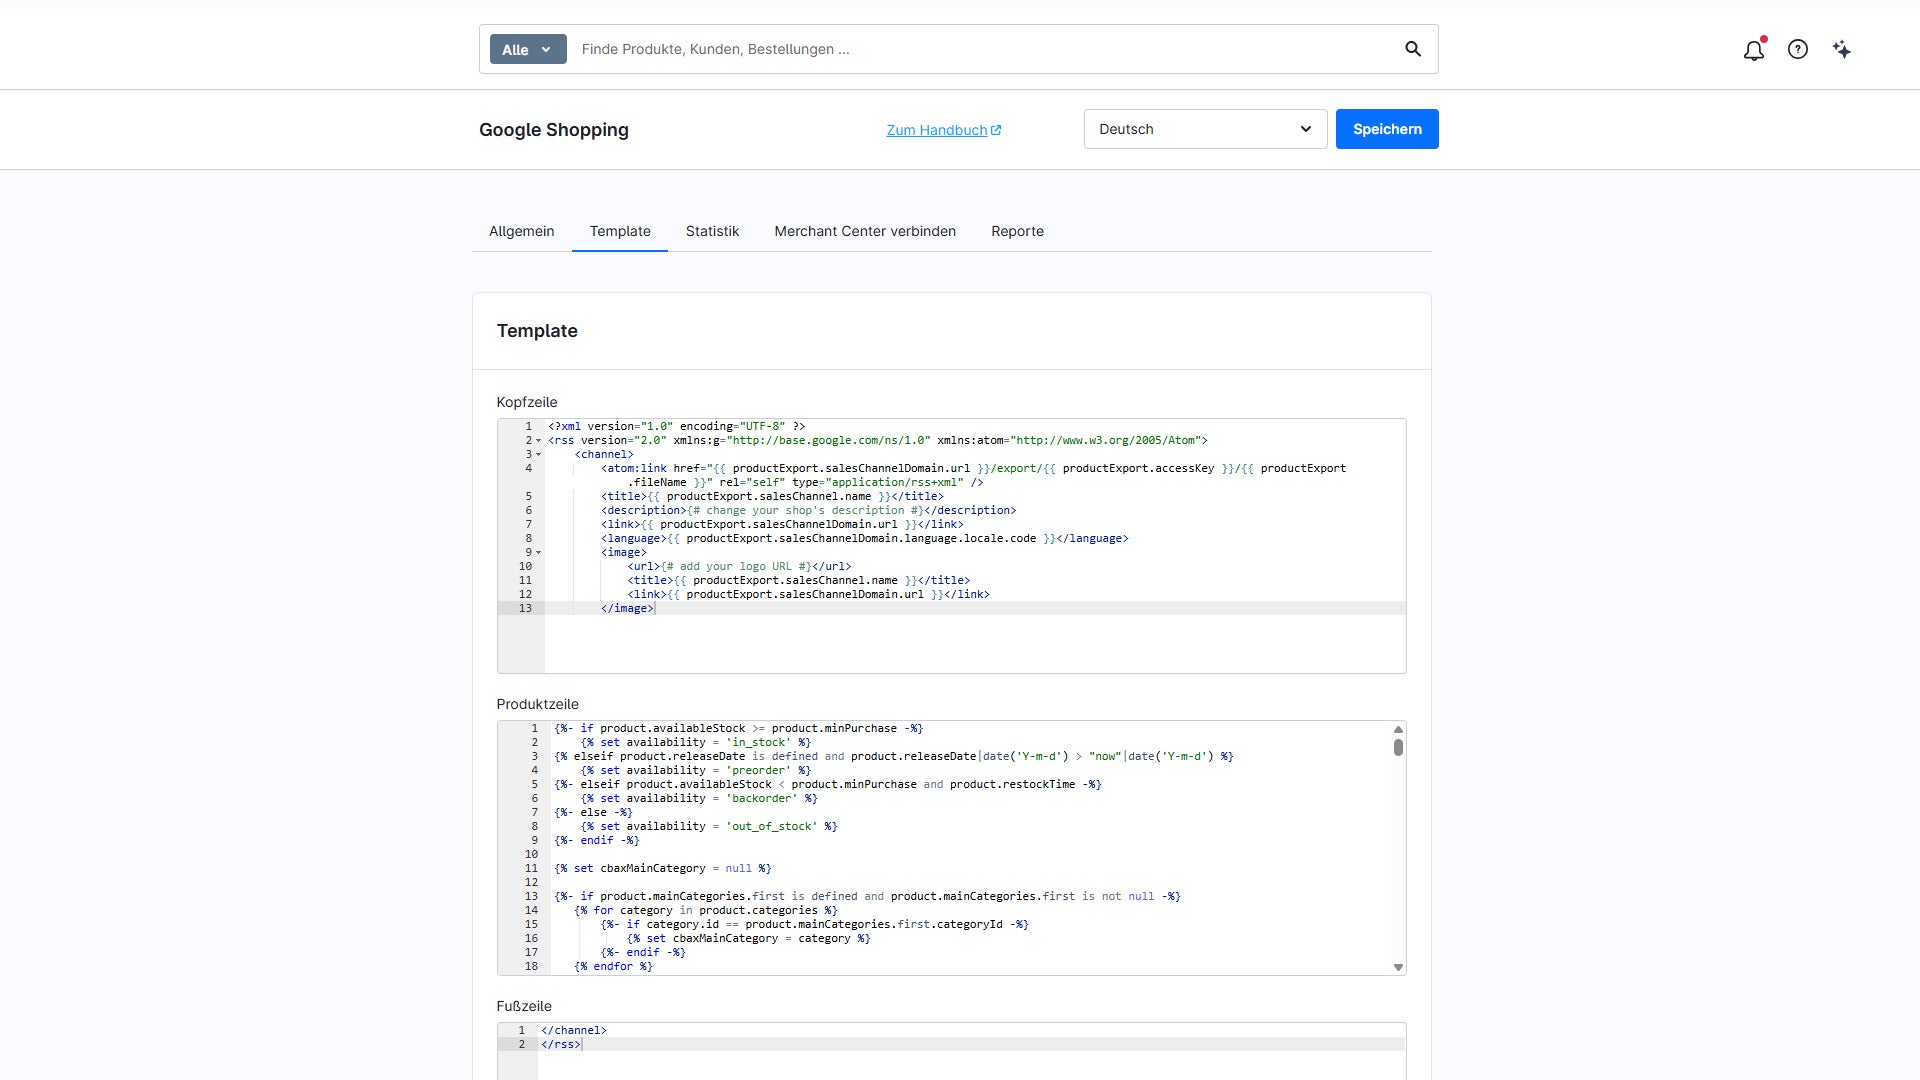
Task: Click the cbaxMainCategory = null line
Action: coord(663,869)
